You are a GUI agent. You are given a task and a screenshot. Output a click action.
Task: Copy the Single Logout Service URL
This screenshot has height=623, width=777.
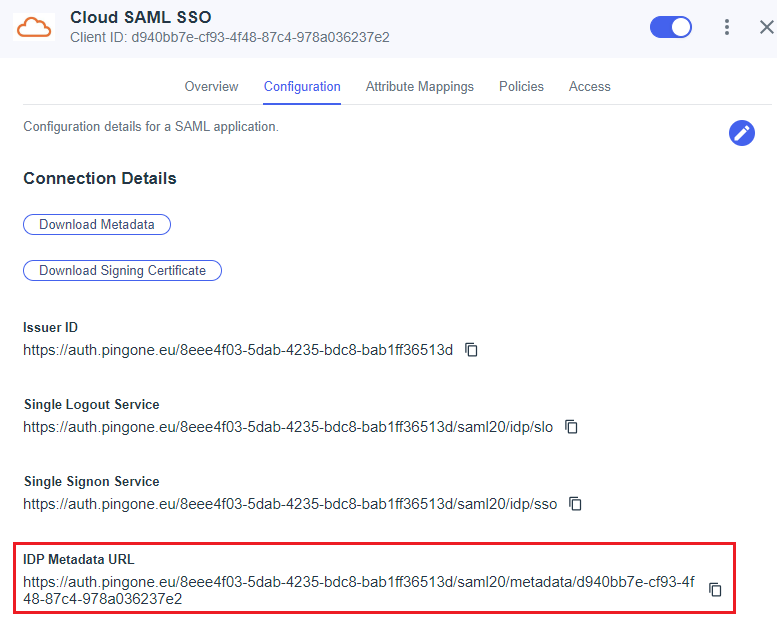tap(572, 427)
